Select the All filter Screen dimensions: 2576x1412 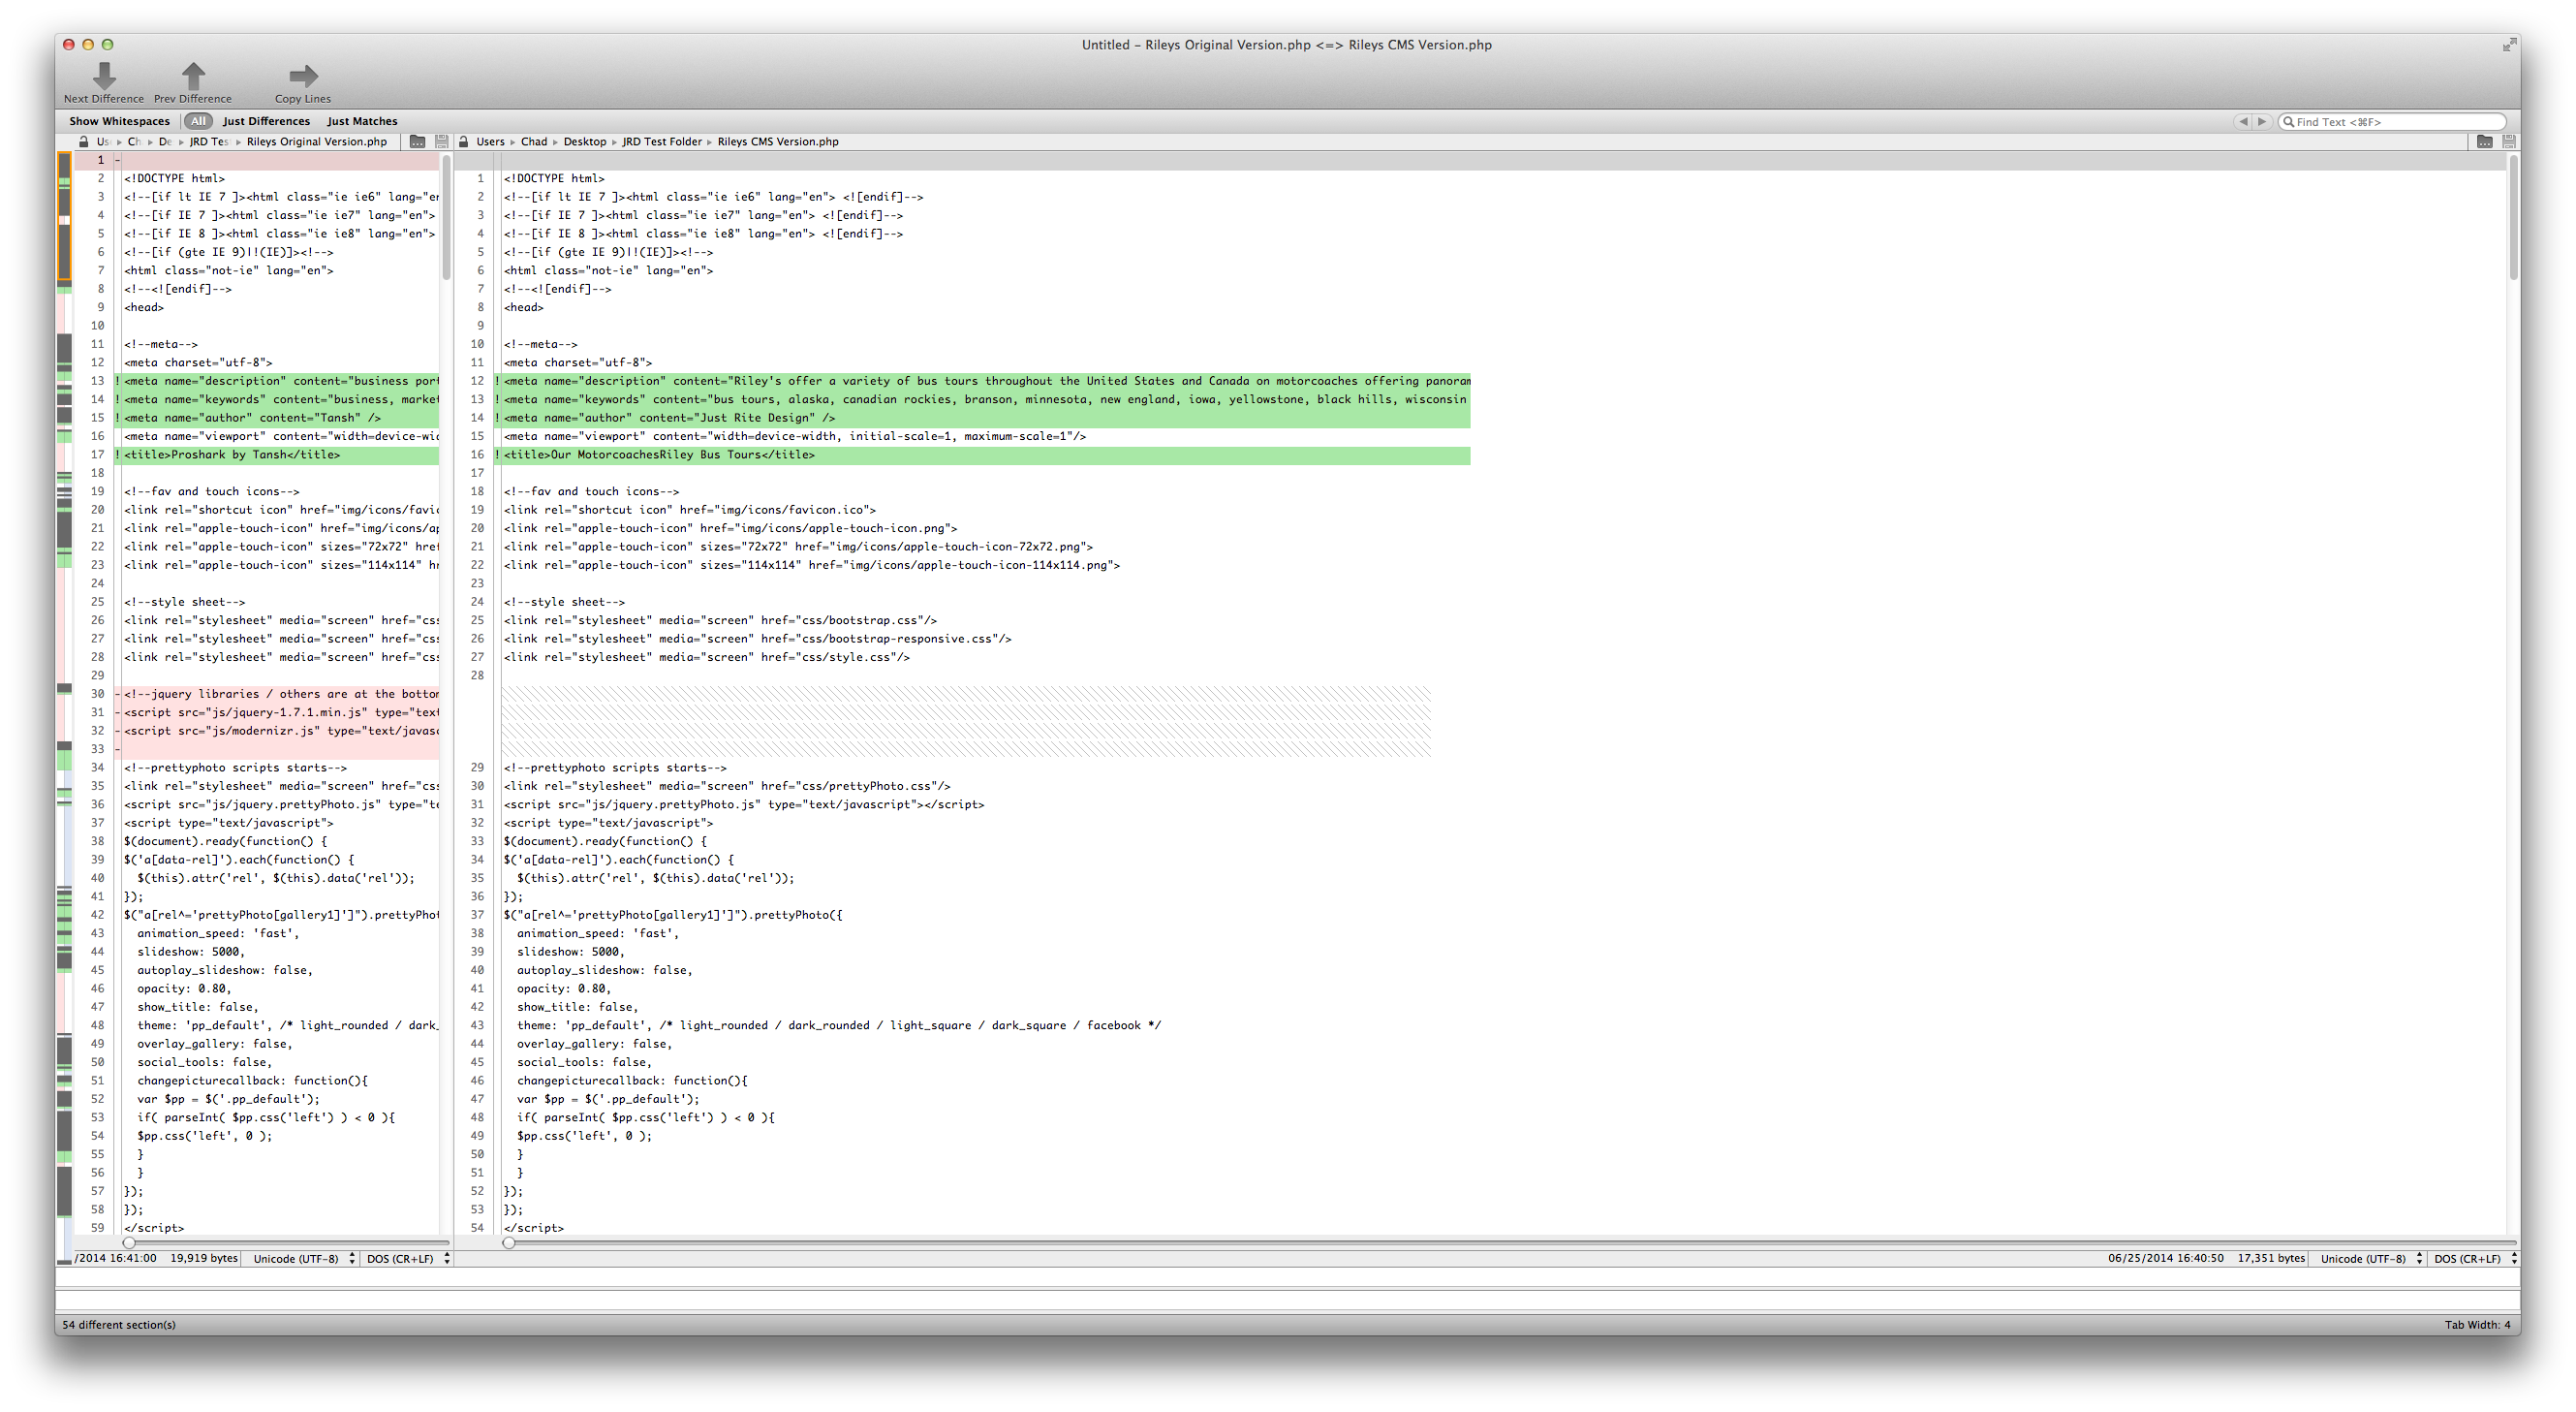198,122
